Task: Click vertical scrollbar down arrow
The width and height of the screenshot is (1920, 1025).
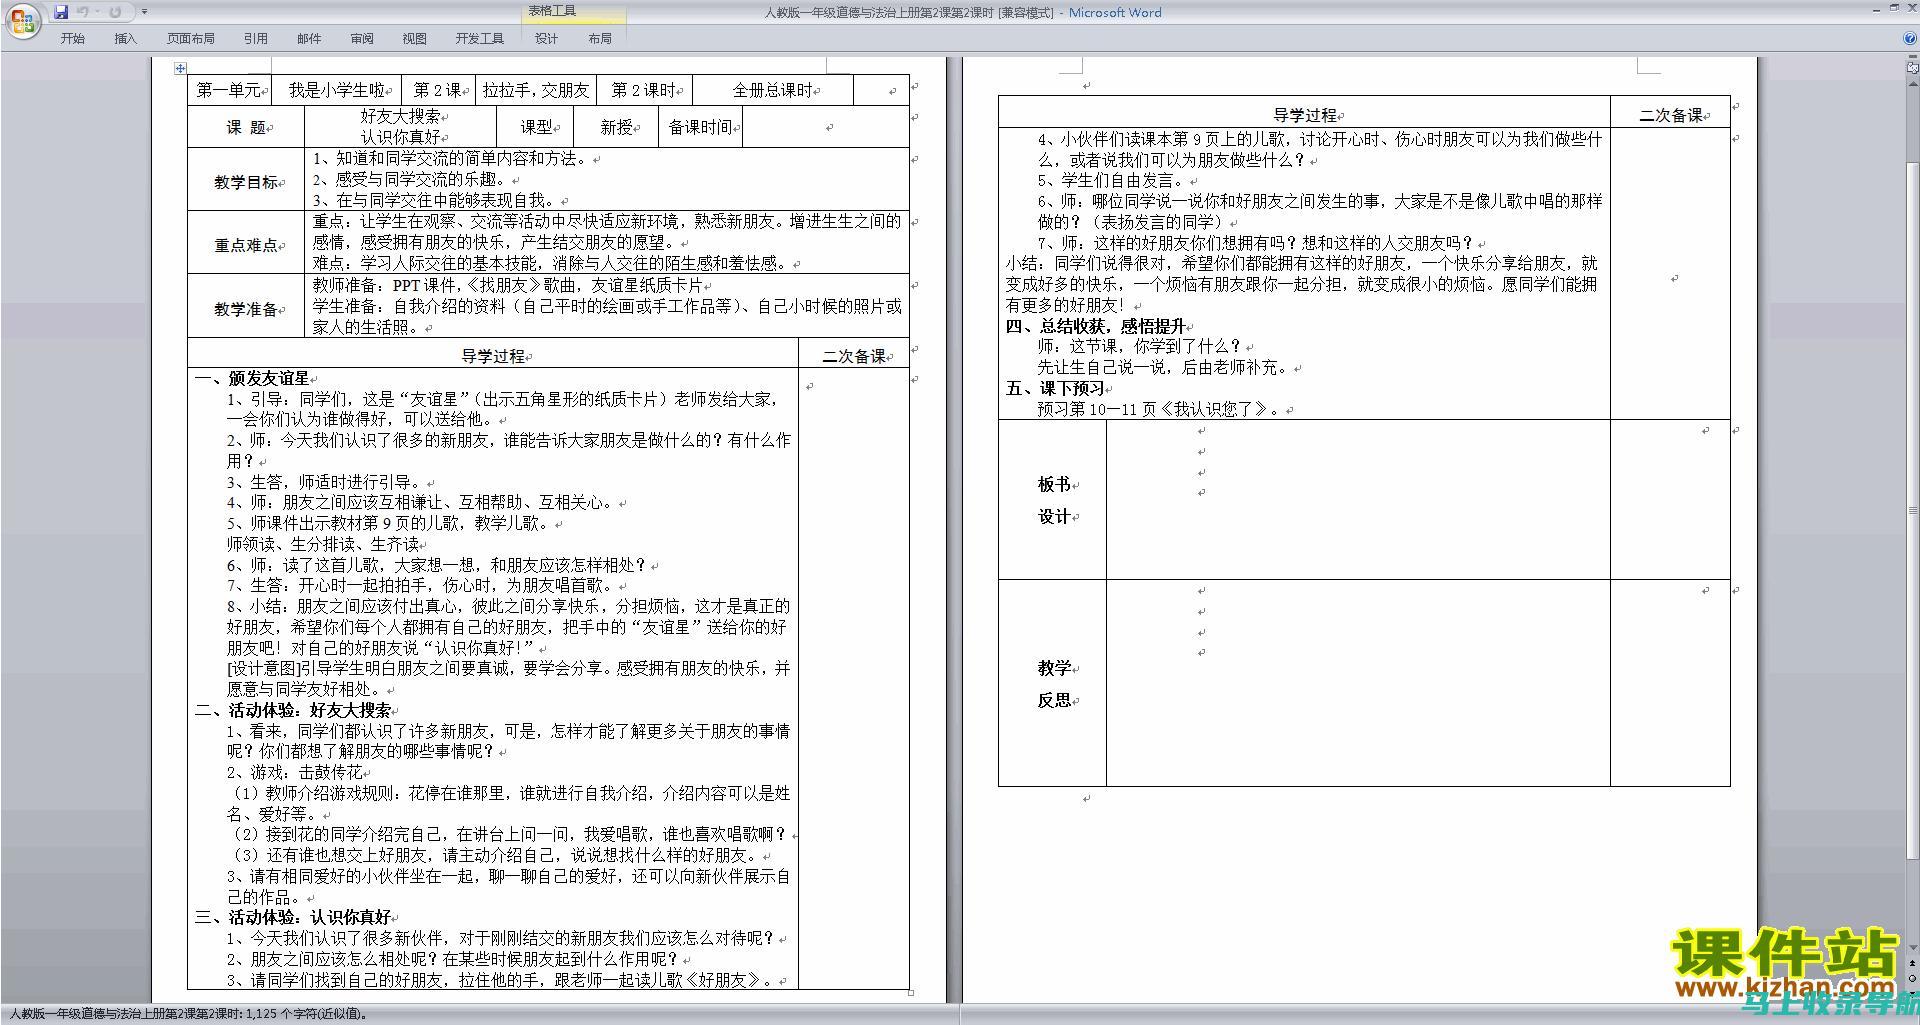Action: pos(1913,949)
